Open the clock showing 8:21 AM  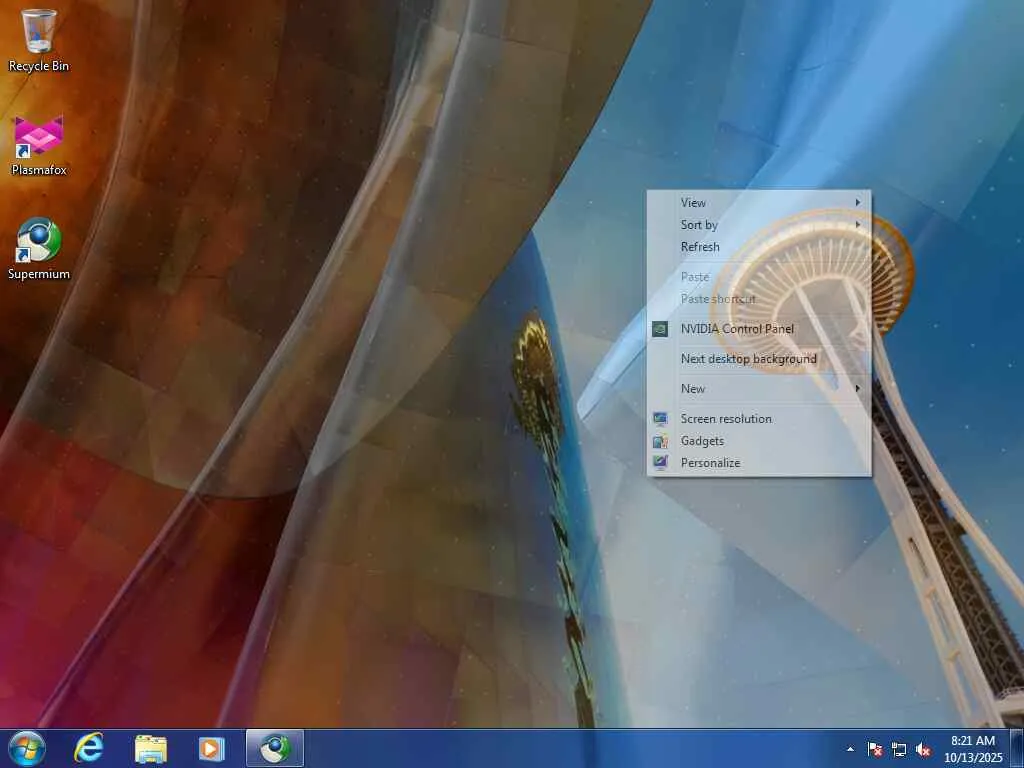click(x=972, y=748)
